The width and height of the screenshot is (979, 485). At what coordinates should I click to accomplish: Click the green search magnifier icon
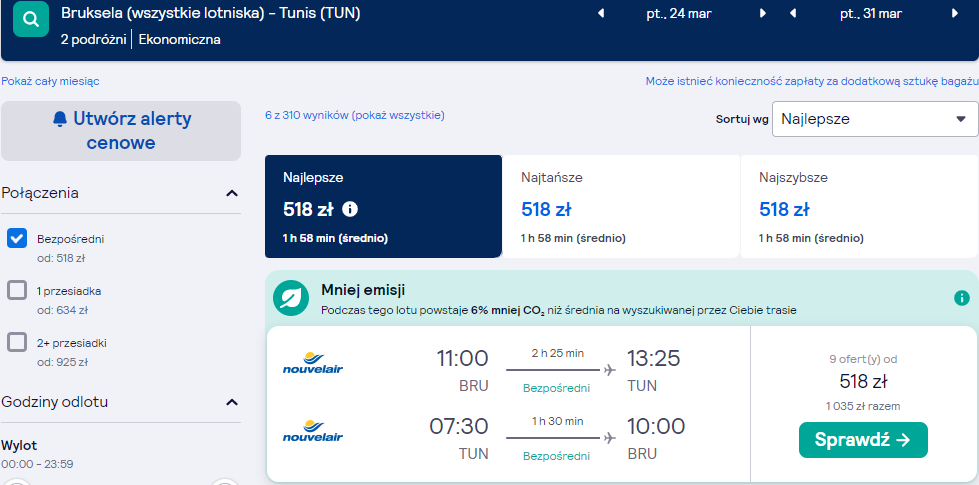pyautogui.click(x=31, y=19)
